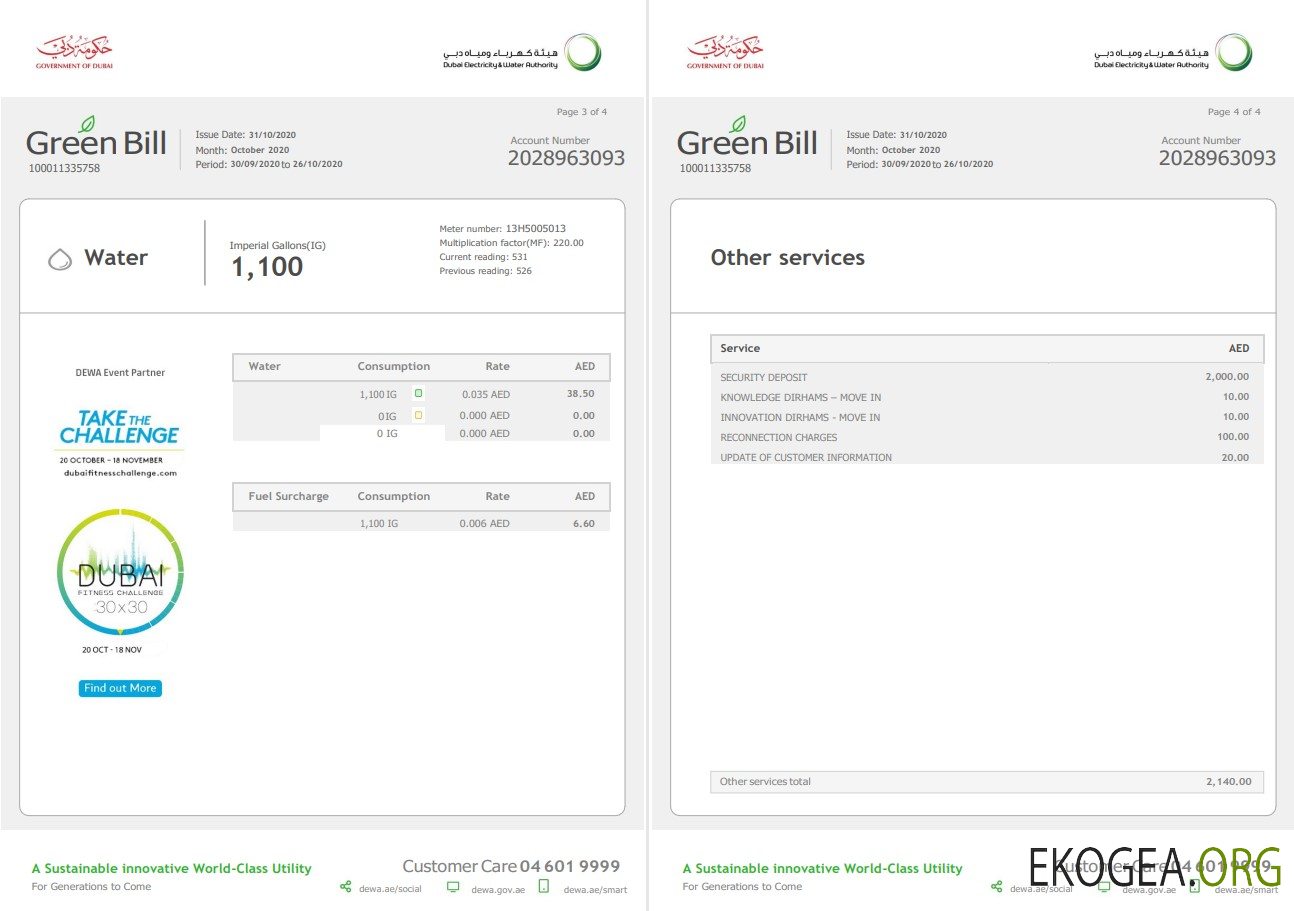Click the Find out More button
The width and height of the screenshot is (1294, 911).
[x=119, y=688]
